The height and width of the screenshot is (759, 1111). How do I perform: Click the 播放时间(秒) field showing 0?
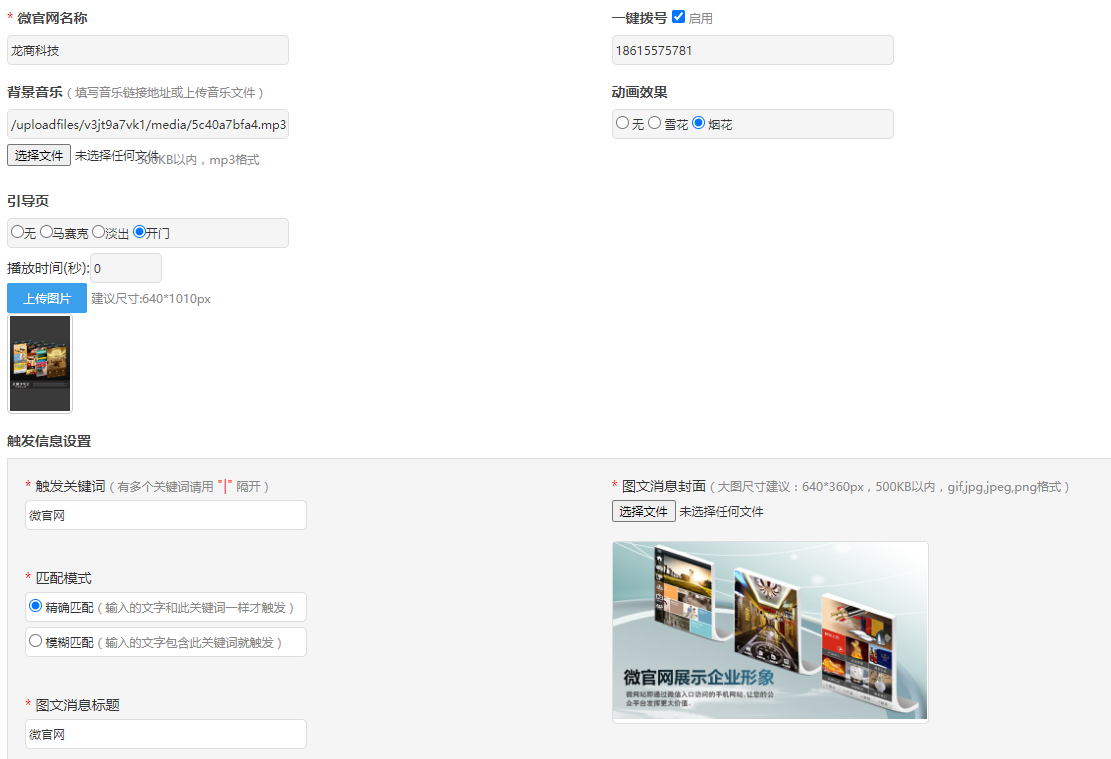(125, 267)
